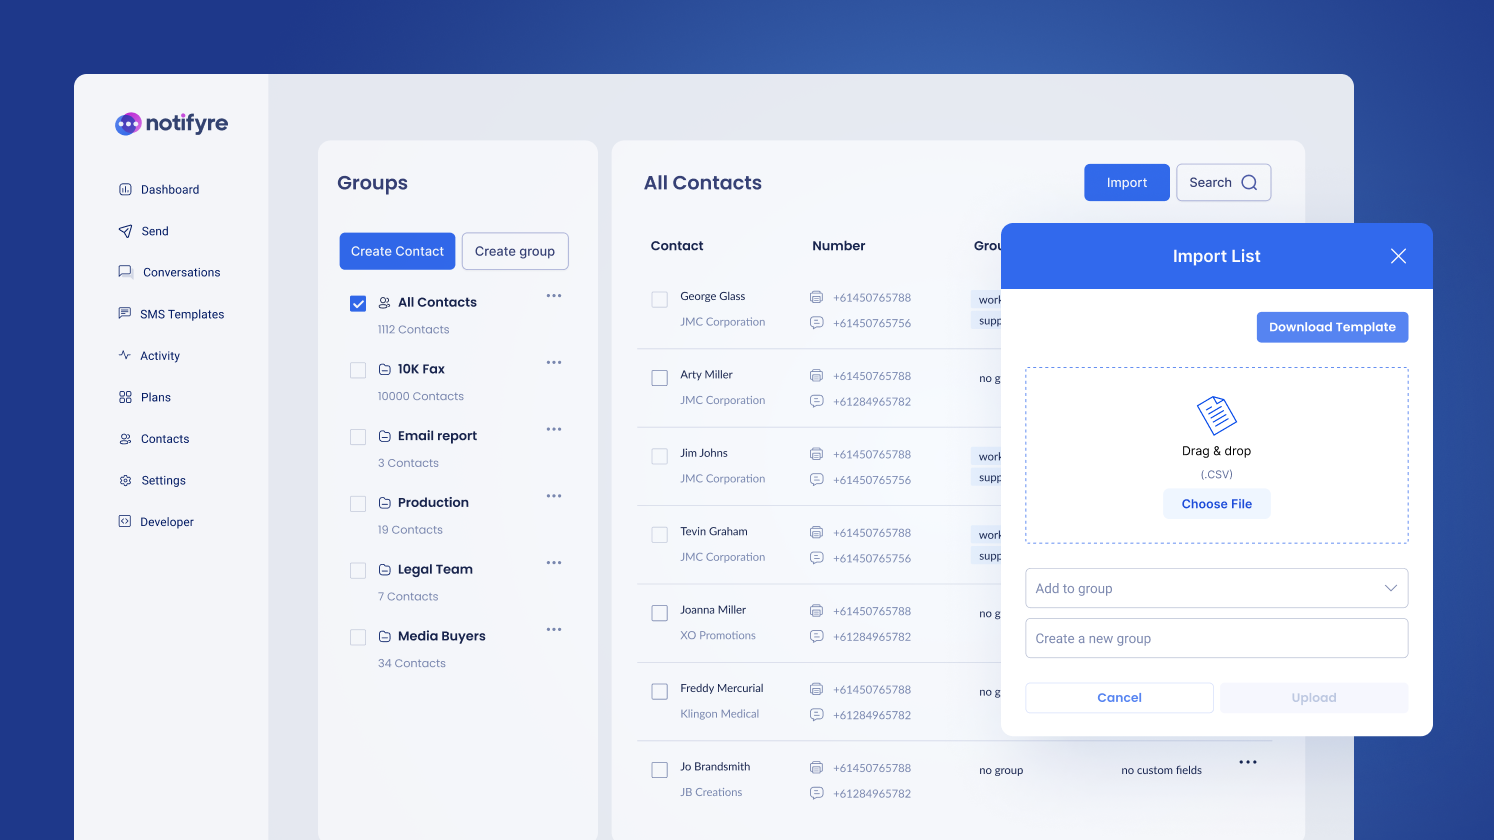
Task: Select Joanna Miller contact checkbox
Action: [x=660, y=613]
